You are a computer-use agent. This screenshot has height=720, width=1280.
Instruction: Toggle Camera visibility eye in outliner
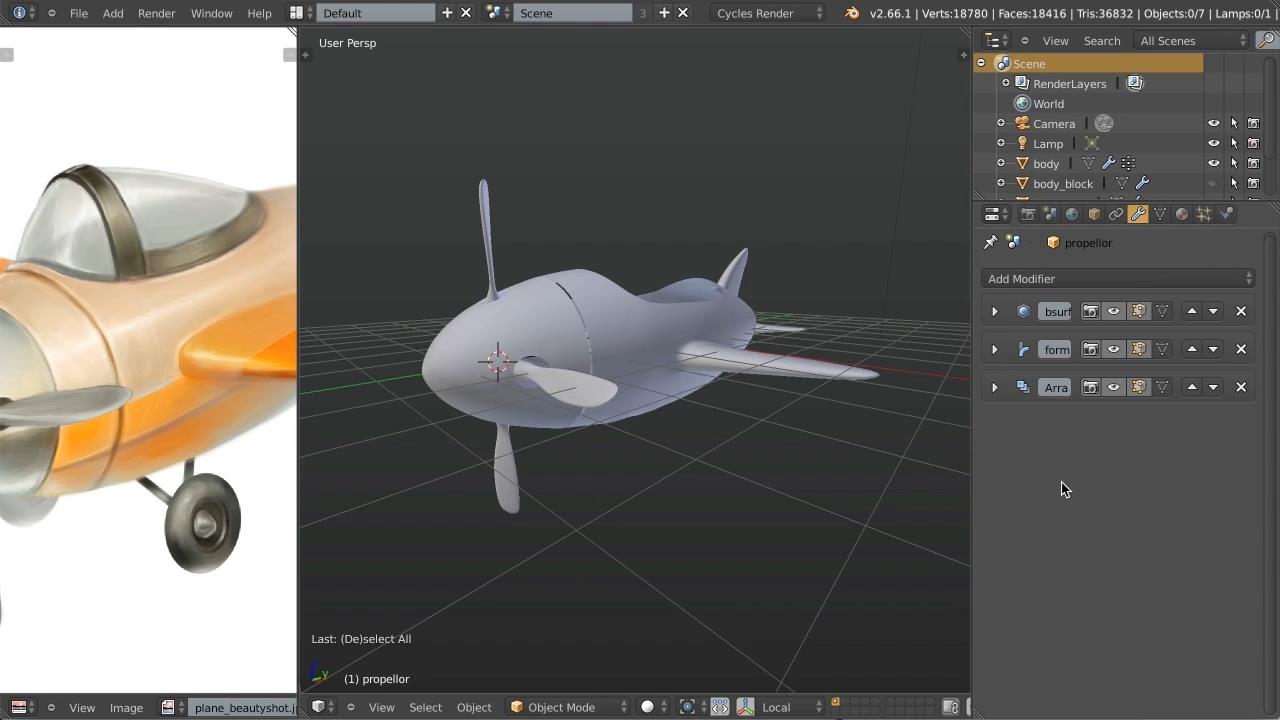[x=1214, y=123]
